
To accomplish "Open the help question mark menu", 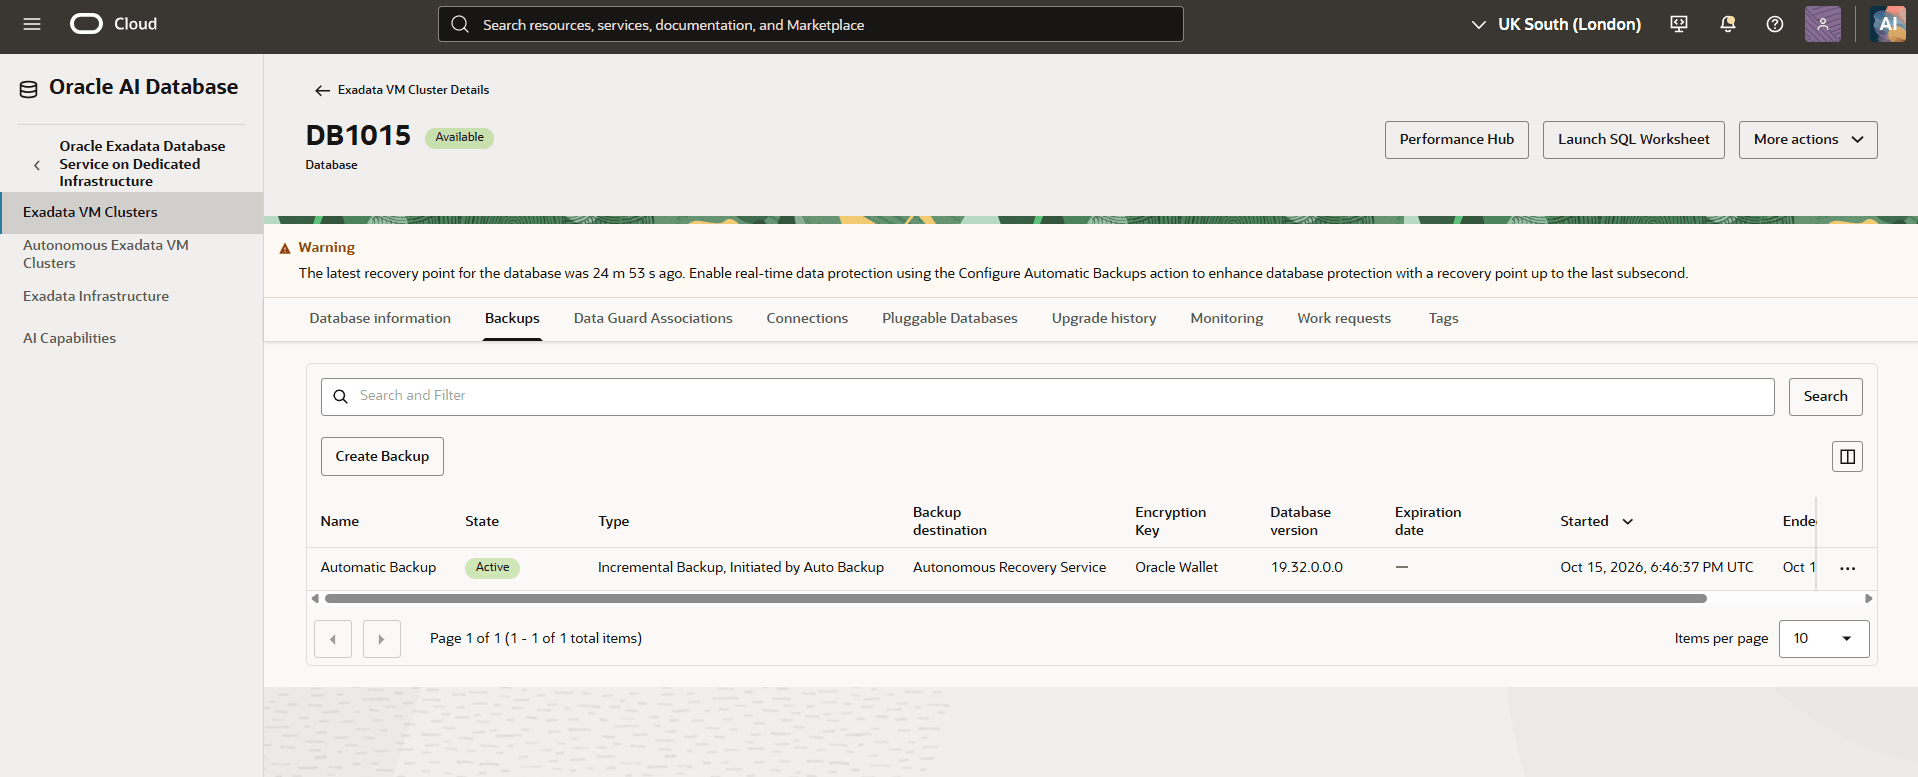I will pos(1775,24).
